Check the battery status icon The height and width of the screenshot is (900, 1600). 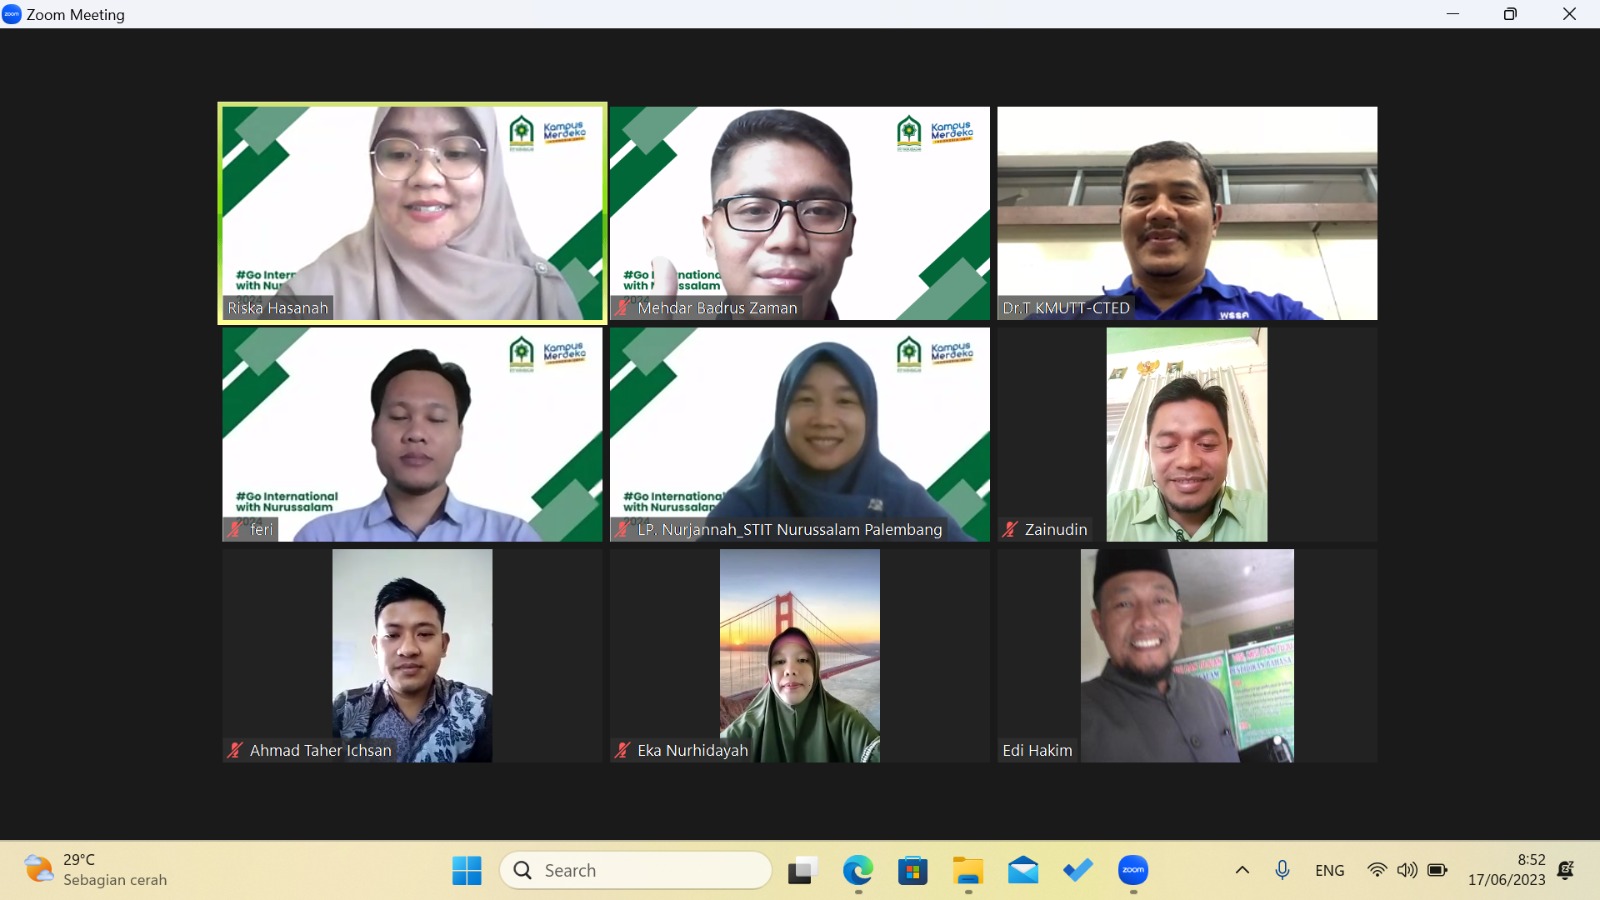point(1437,870)
